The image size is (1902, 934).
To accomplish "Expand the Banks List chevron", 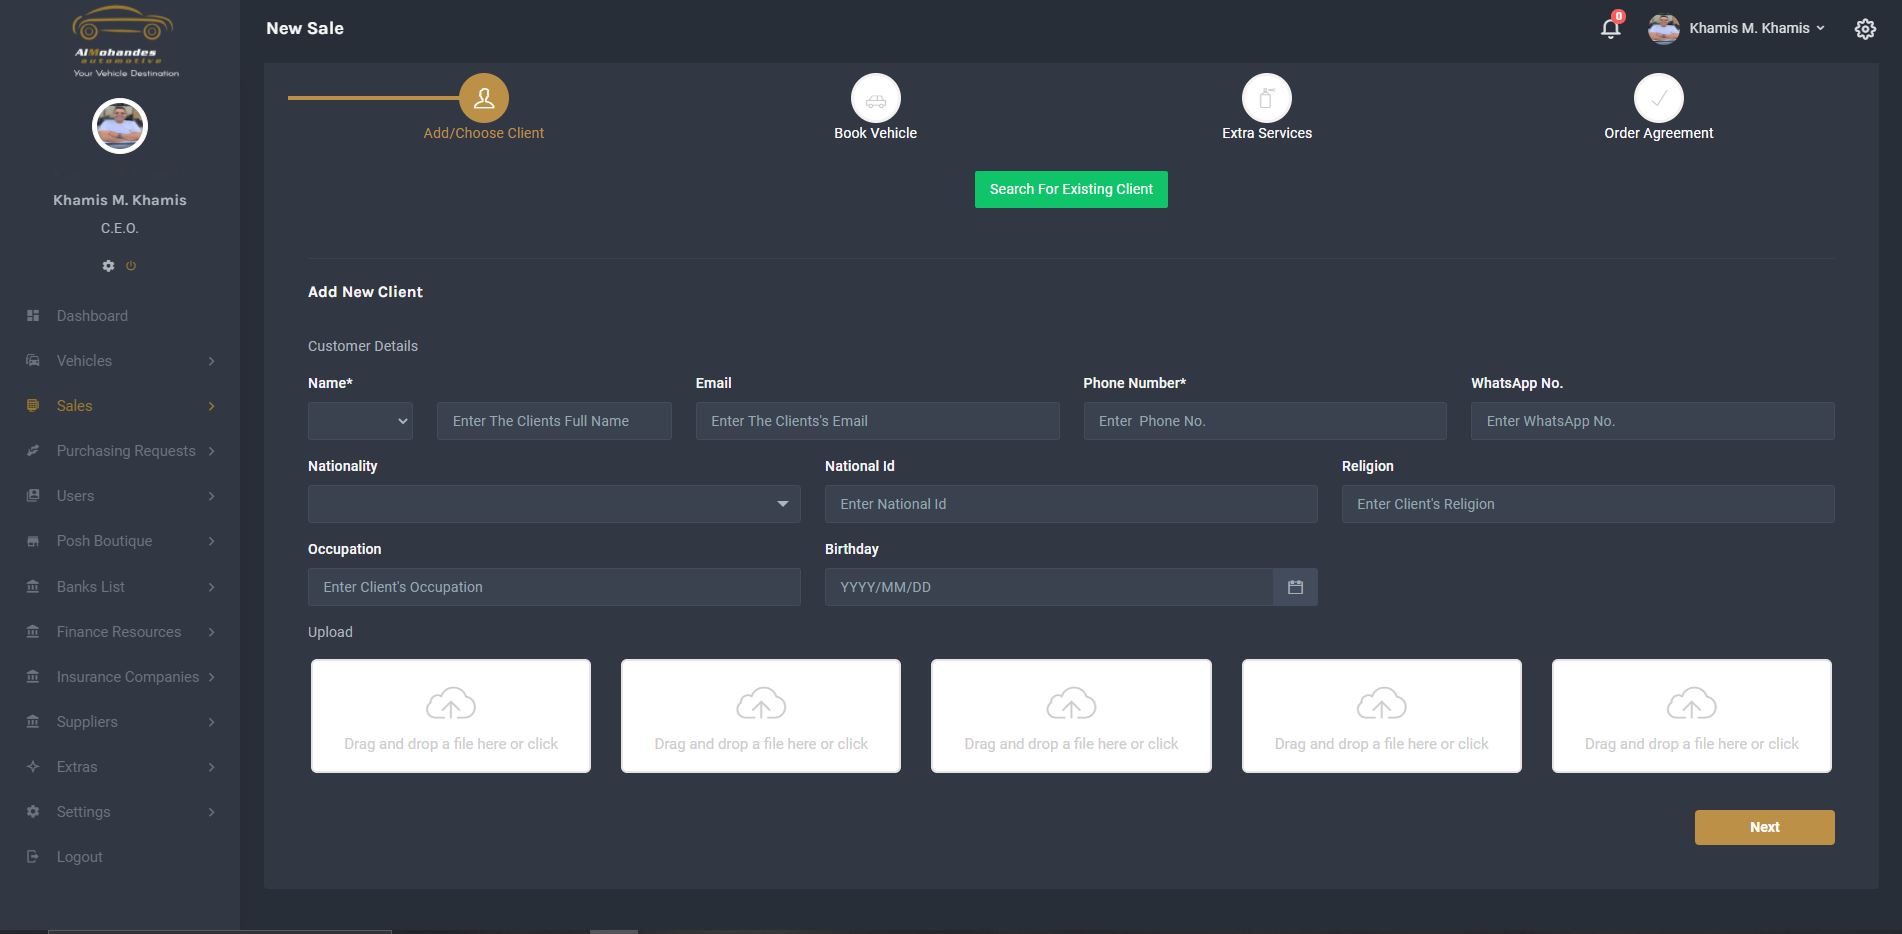I will 211,587.
